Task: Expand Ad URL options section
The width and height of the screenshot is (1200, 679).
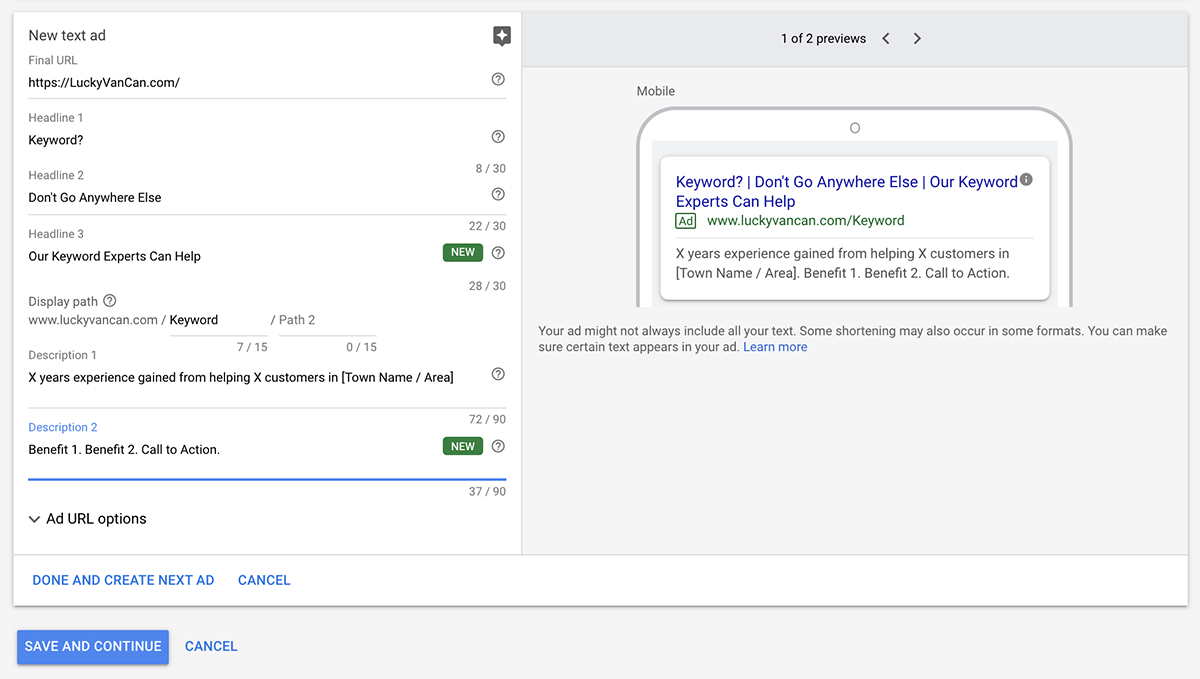Action: (88, 519)
